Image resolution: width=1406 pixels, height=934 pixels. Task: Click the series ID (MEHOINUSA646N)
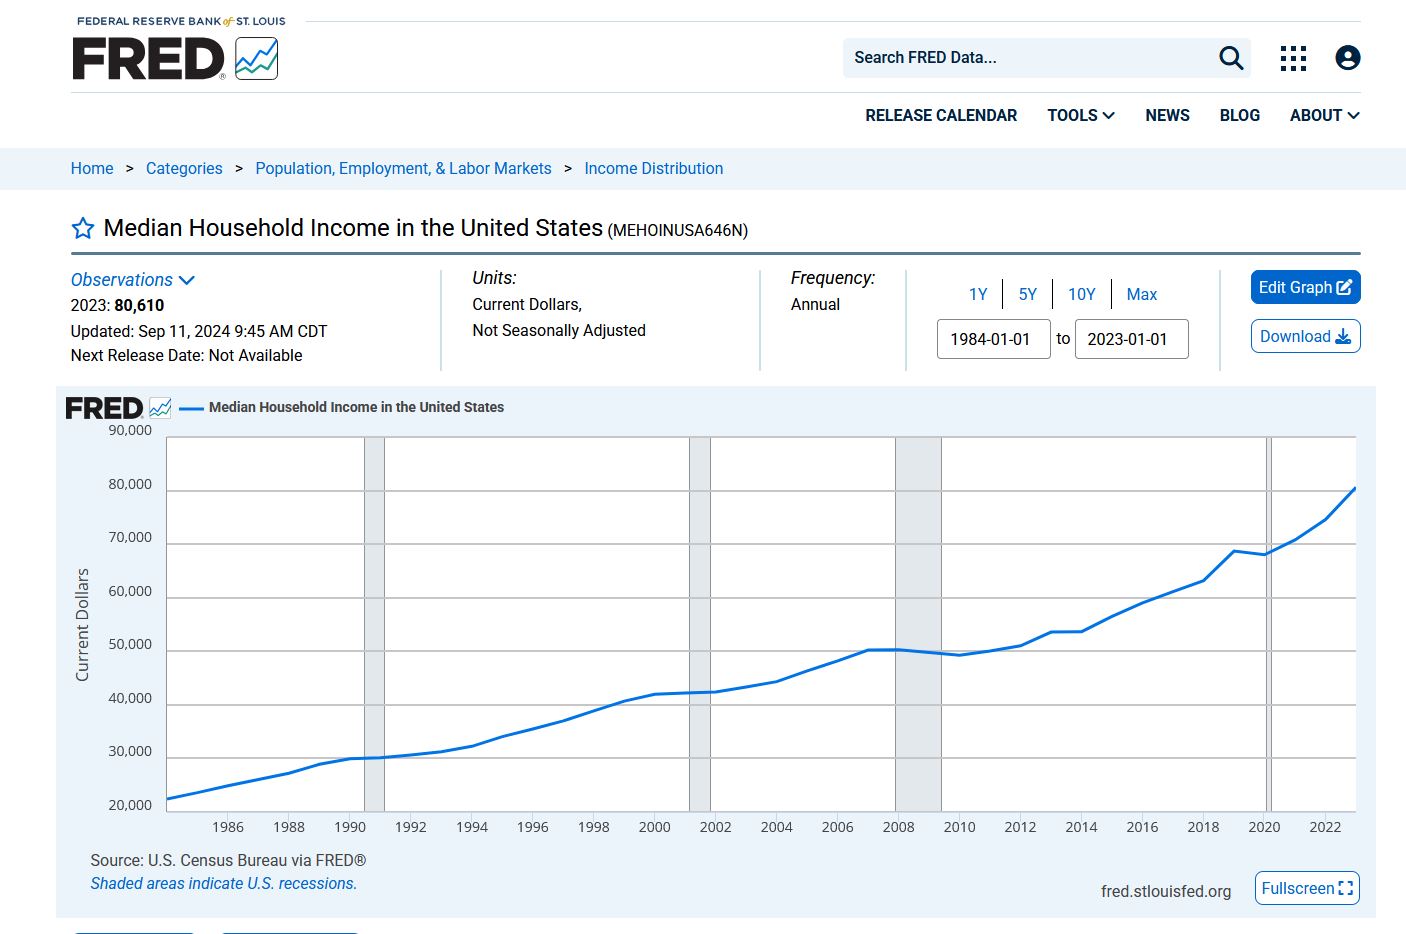coord(678,231)
